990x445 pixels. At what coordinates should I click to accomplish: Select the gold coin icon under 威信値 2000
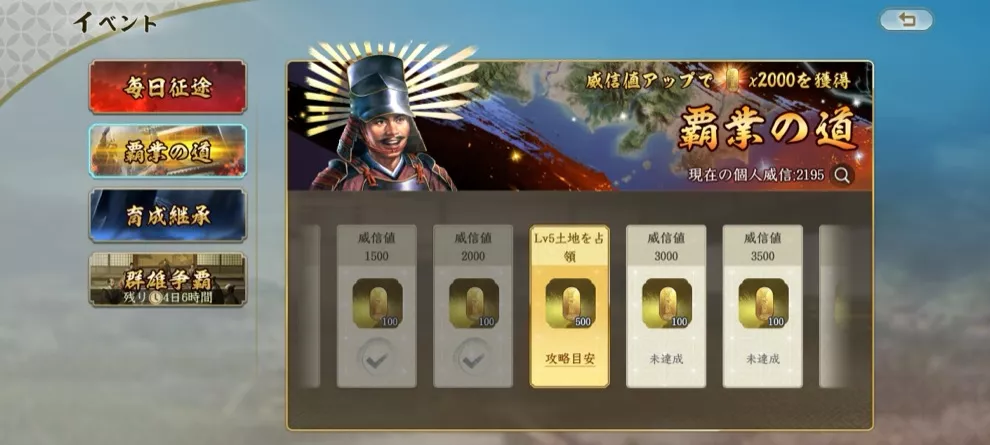(x=474, y=303)
